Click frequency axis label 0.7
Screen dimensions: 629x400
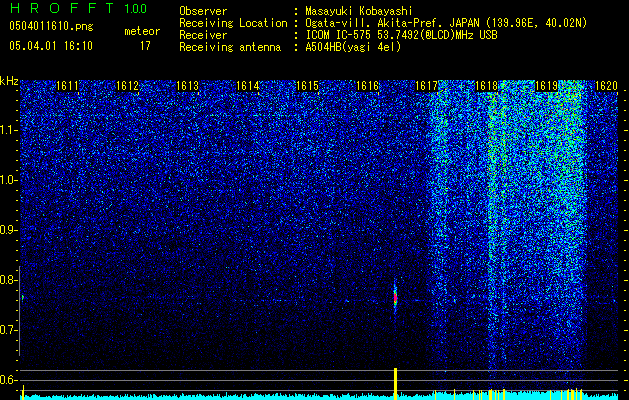coord(9,330)
